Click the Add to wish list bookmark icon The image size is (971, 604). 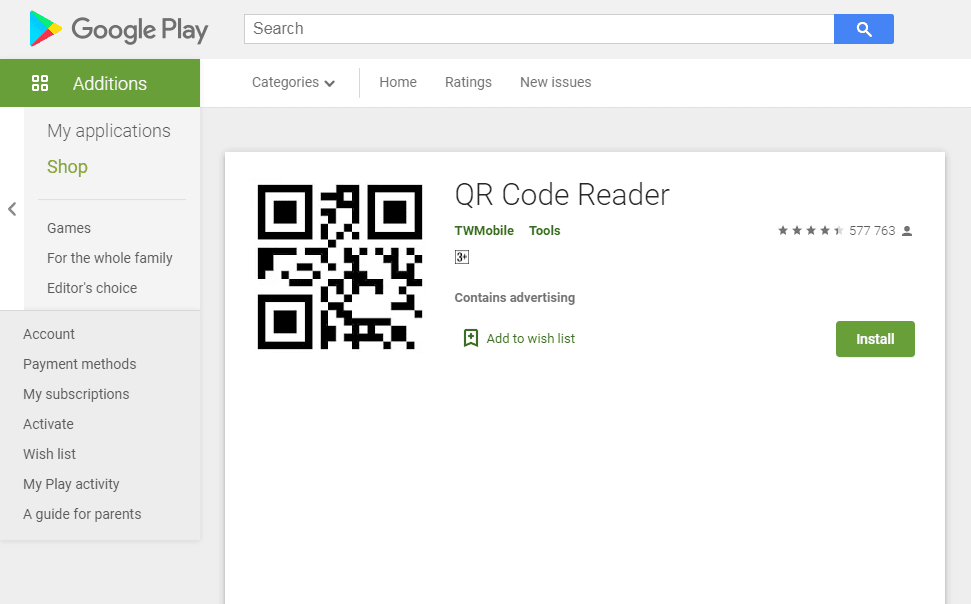[471, 338]
